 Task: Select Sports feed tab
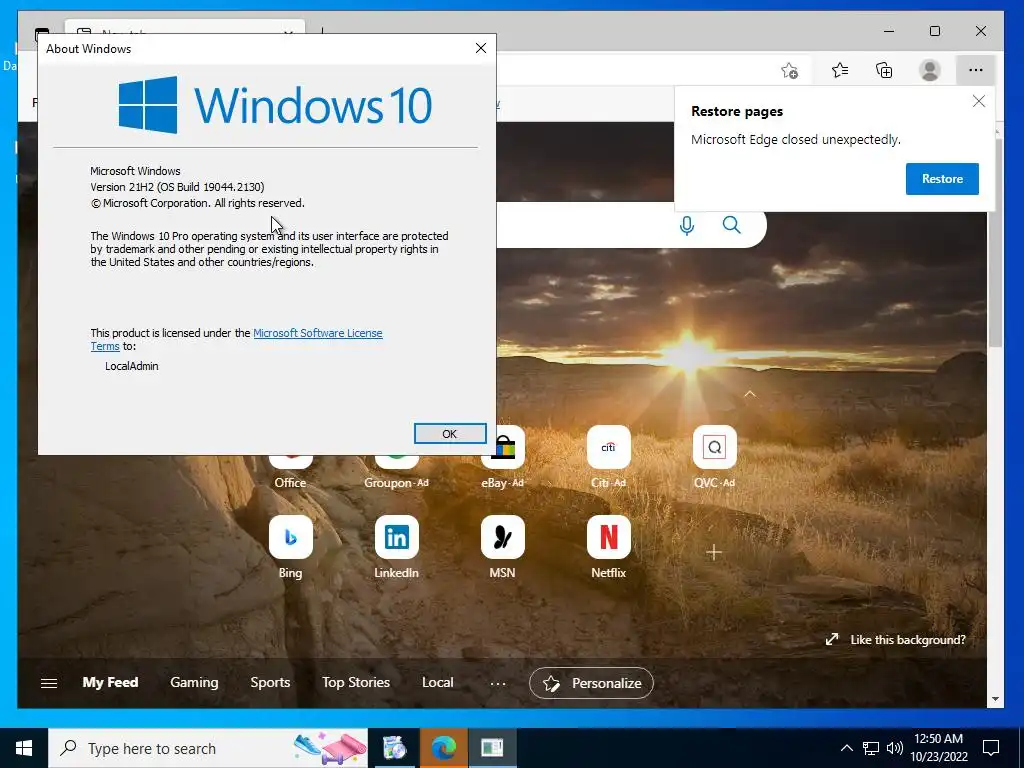(270, 682)
